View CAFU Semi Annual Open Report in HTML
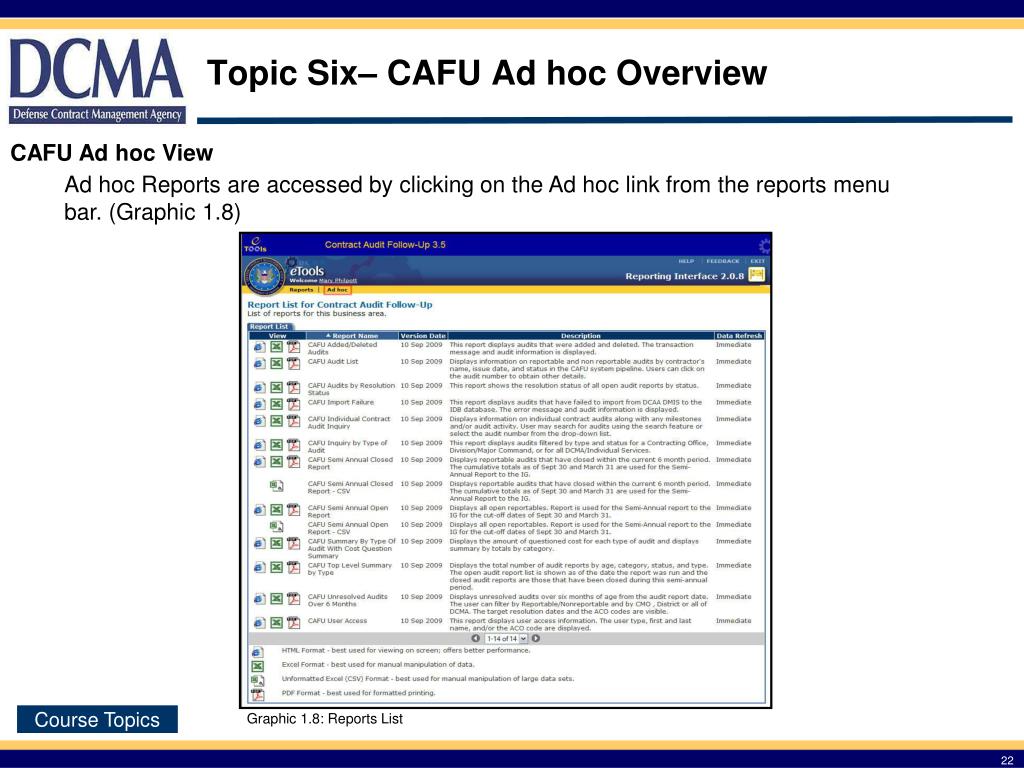The width and height of the screenshot is (1024, 768). click(x=259, y=510)
